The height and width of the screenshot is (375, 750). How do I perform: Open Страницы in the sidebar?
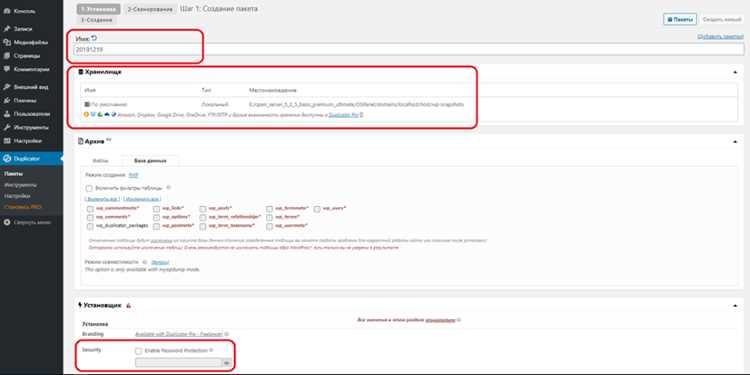27,55
